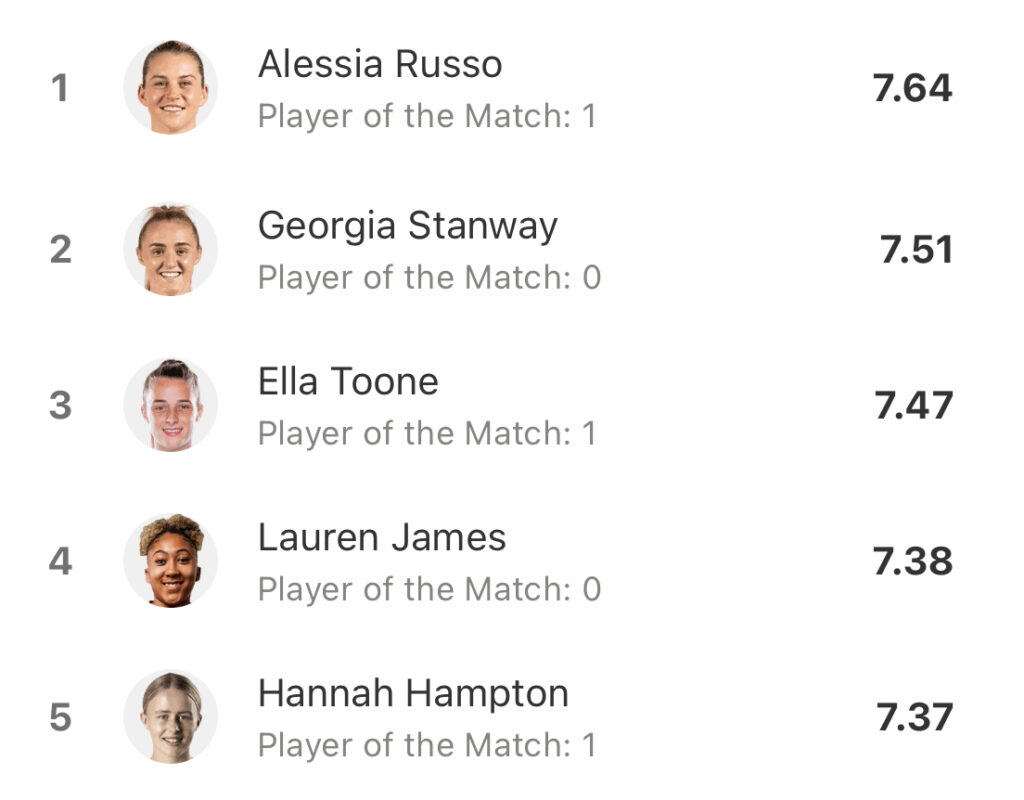Select Ella Toone's avatar photo
The image size is (1024, 800).
[x=170, y=405]
